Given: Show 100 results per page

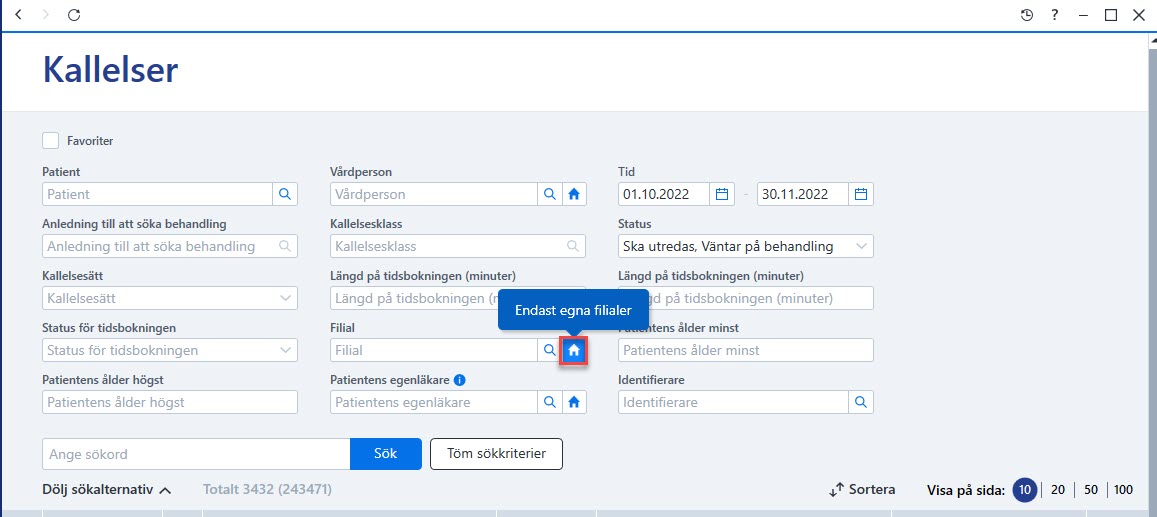Looking at the screenshot, I should pos(1124,490).
